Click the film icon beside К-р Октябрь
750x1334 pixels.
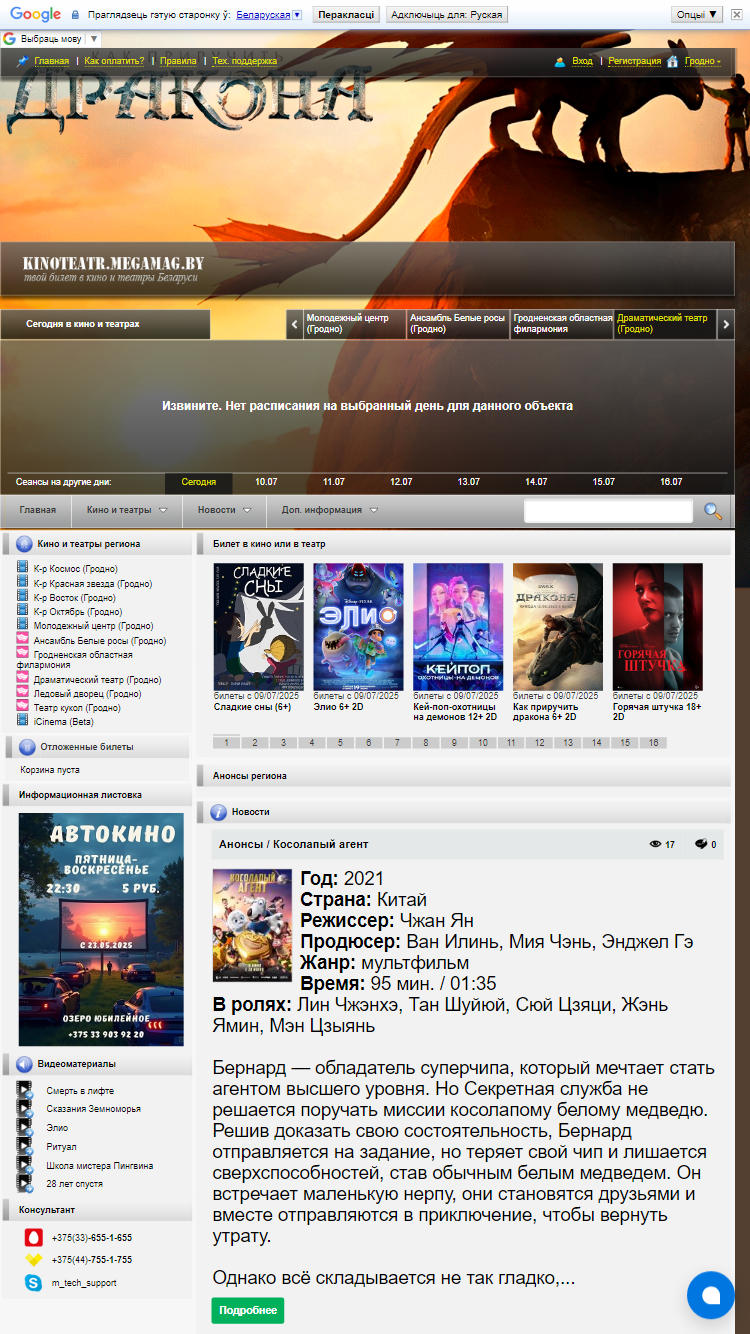[24, 611]
